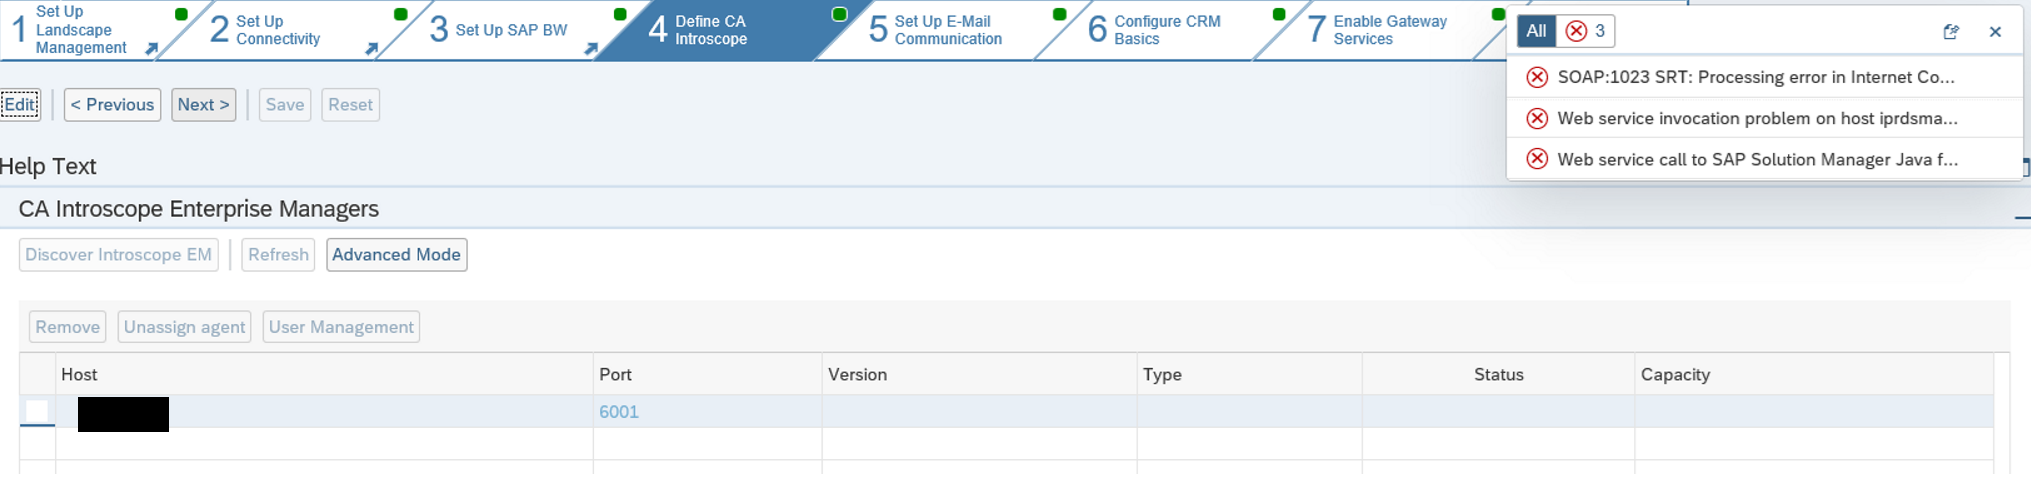This screenshot has height=478, width=2032.
Task: Click the table select-all corner cell
Action: [37, 374]
